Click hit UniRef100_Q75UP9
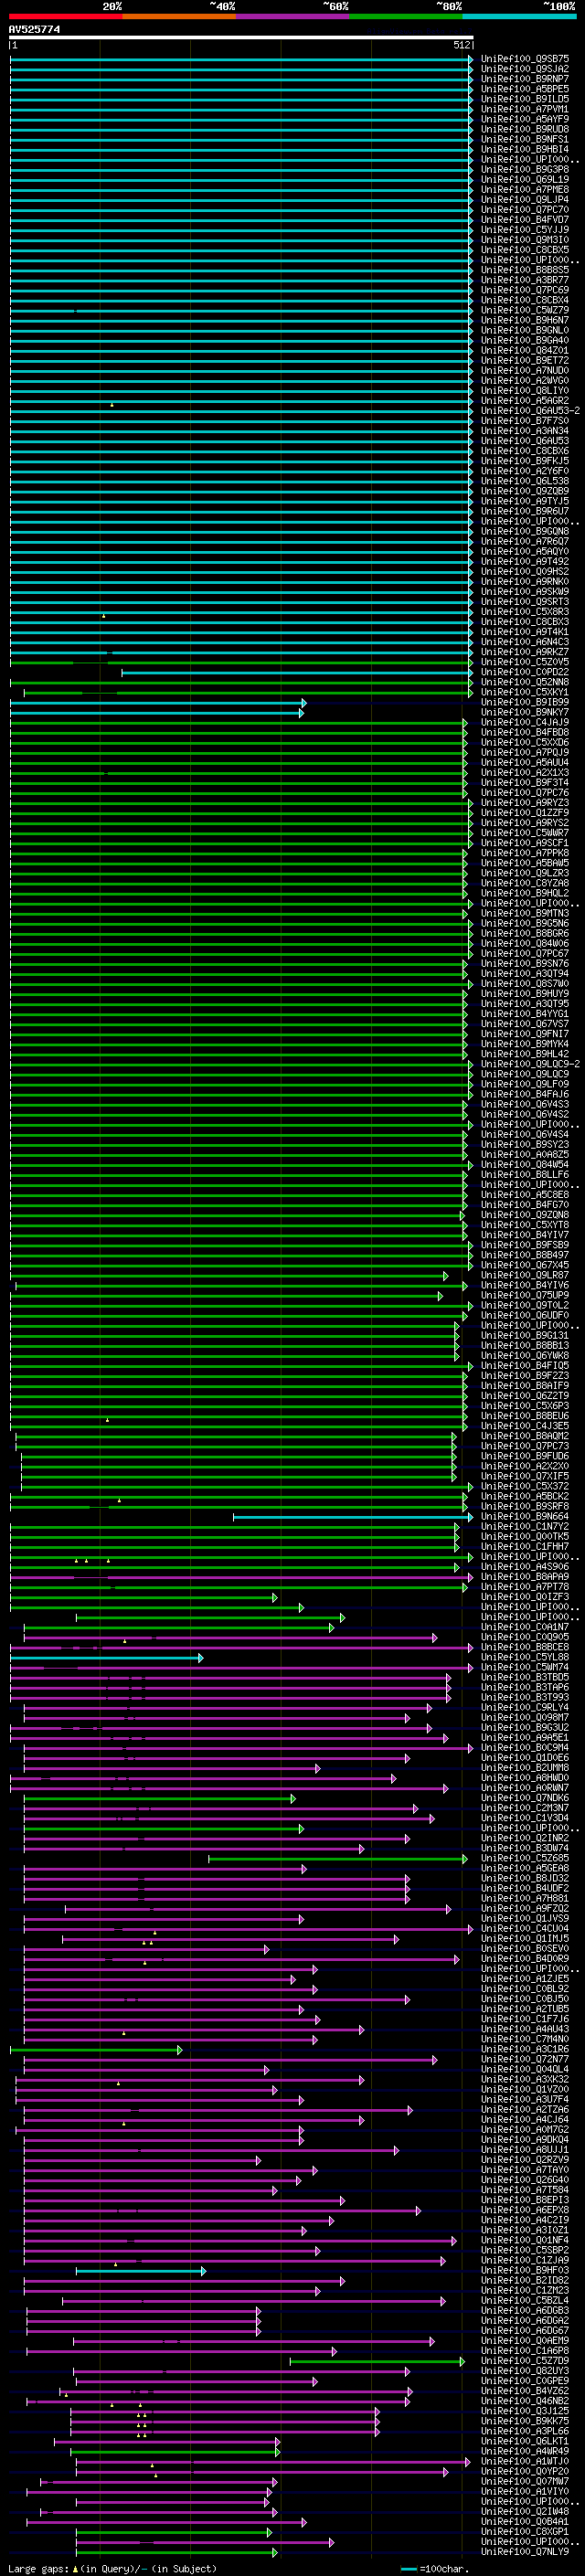585x2576 pixels. [x=525, y=1295]
